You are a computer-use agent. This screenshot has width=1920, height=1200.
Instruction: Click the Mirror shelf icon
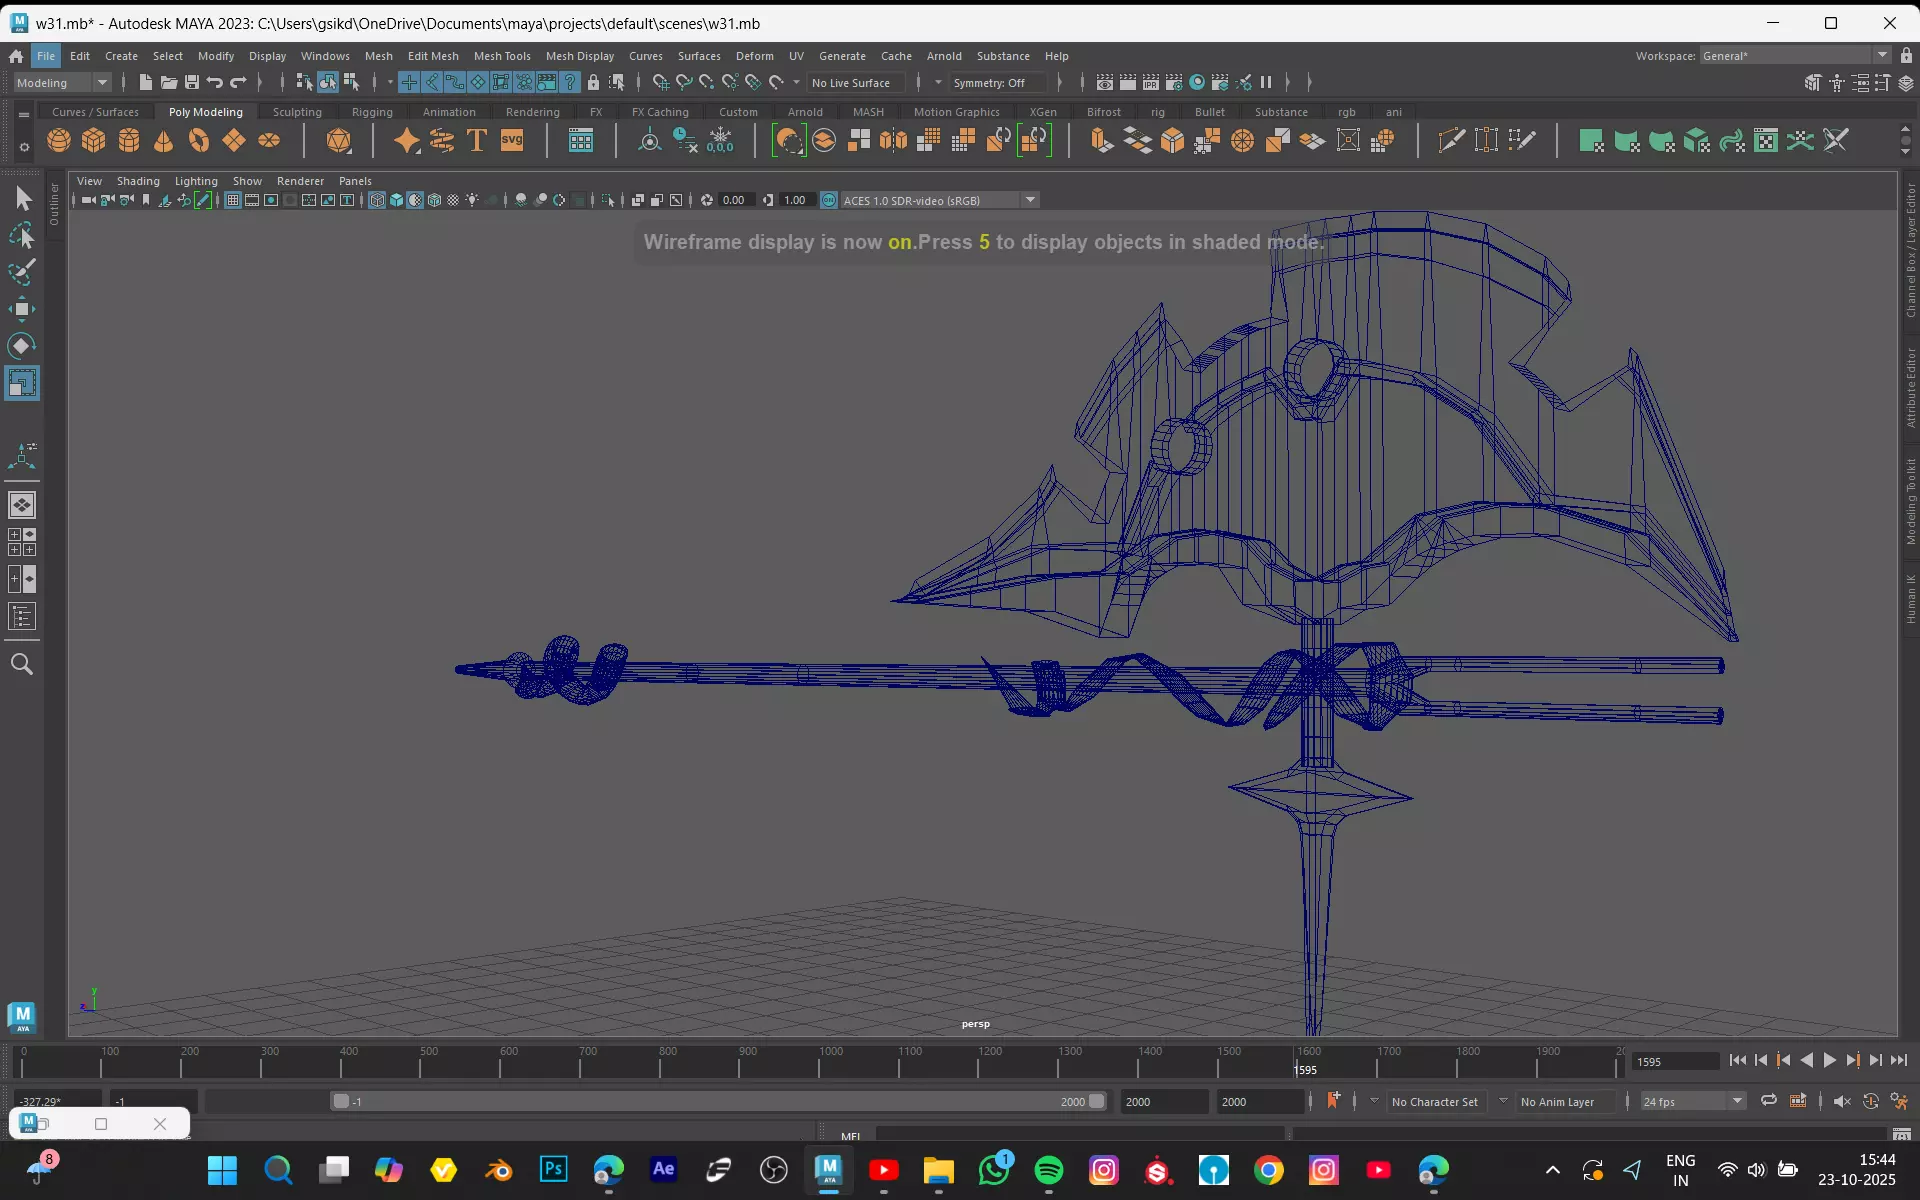pyautogui.click(x=893, y=141)
